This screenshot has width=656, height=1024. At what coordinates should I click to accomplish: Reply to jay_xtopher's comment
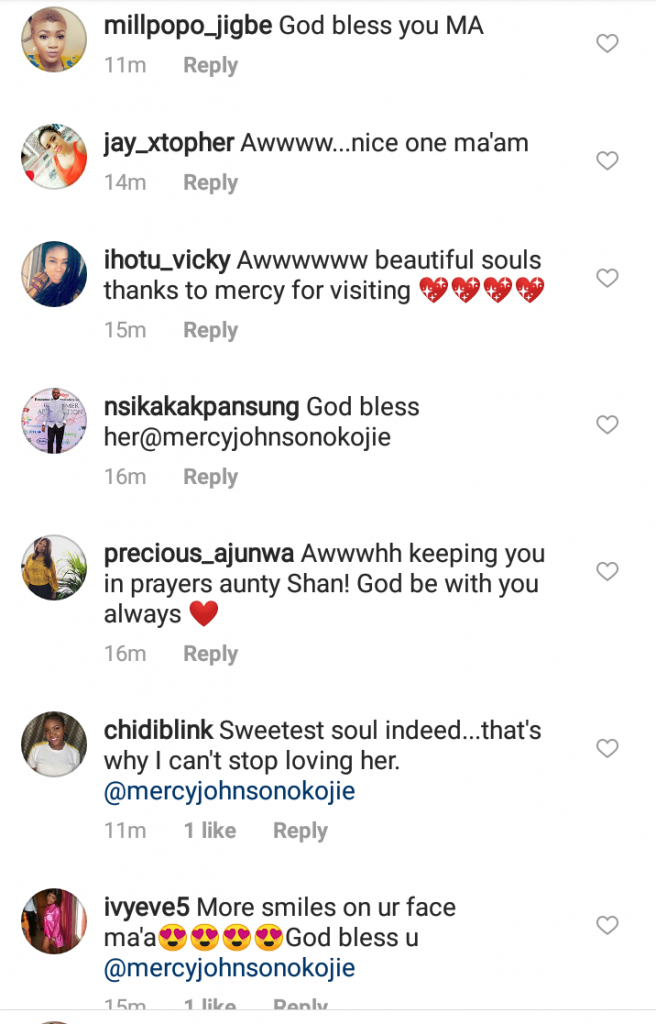pyautogui.click(x=210, y=183)
